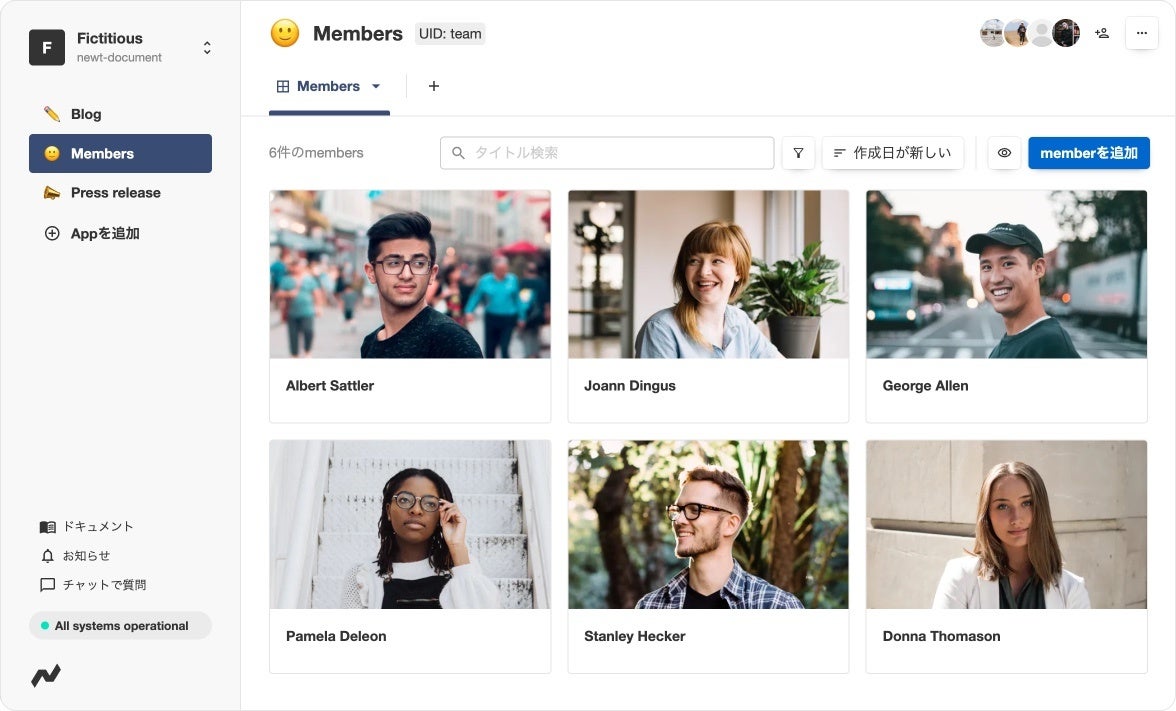
Task: Click the invite member icon
Action: click(x=1102, y=33)
